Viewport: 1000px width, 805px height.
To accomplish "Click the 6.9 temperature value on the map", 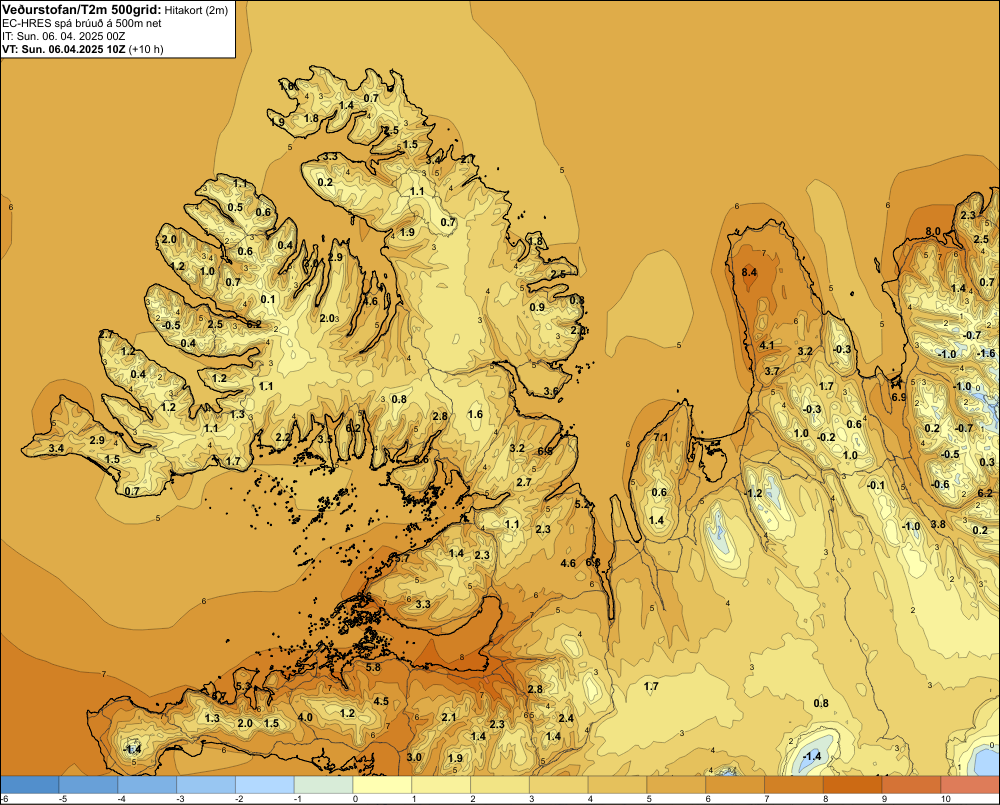I will [x=899, y=397].
